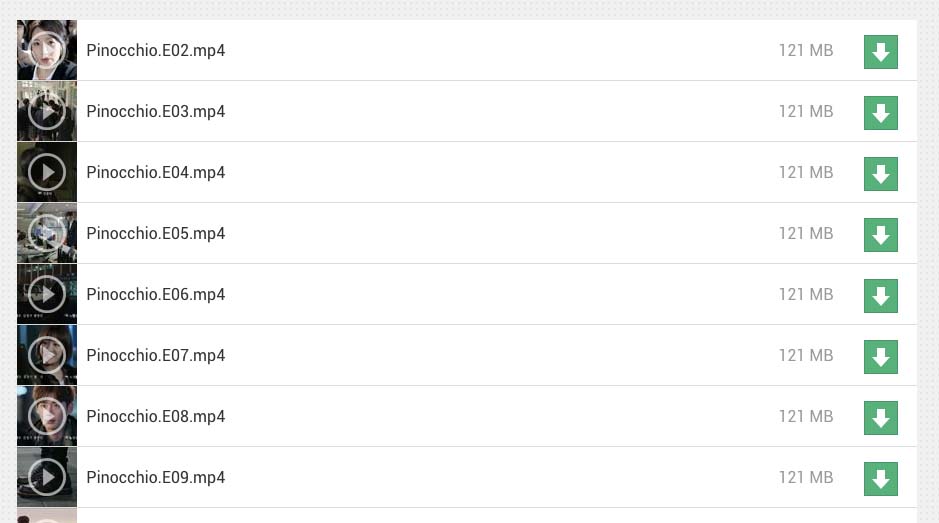Play the Pinocchio.E02 video thumbnail

(47, 50)
